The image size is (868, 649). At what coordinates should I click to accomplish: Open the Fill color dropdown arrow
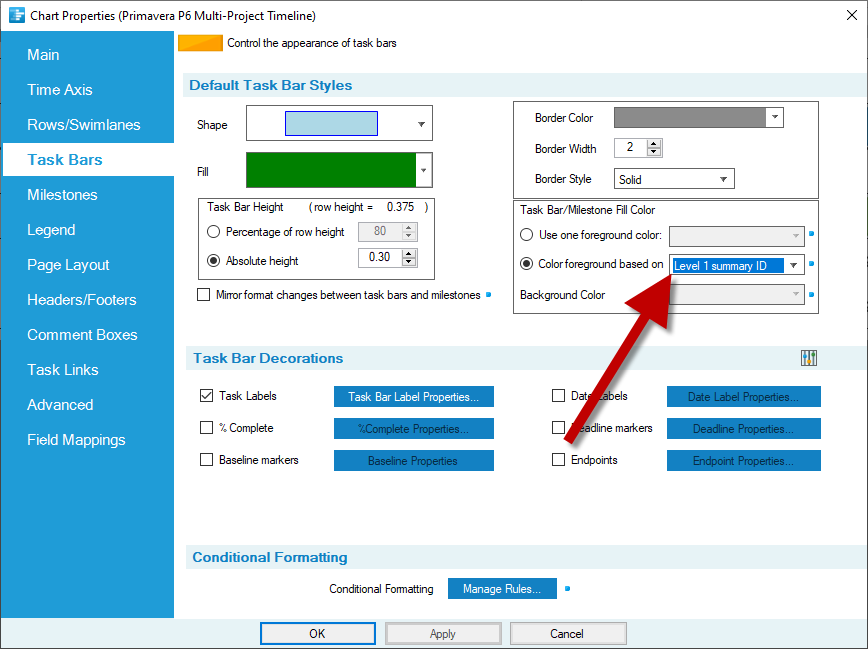tap(423, 170)
